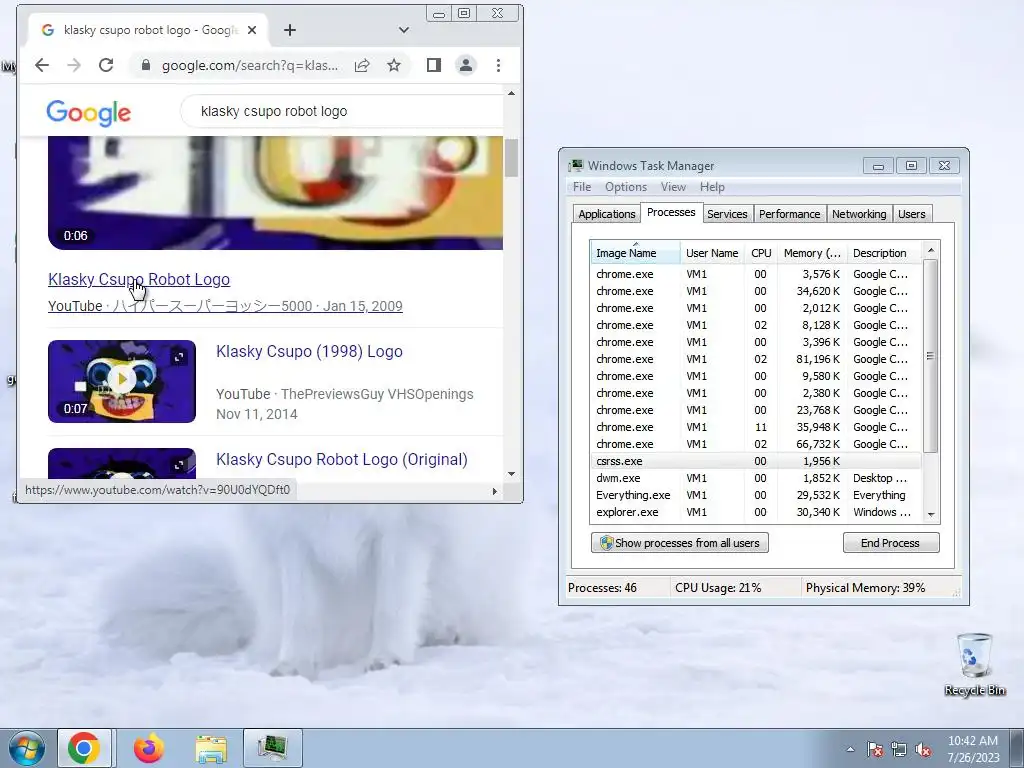Open Task Manager Options menu
The width and height of the screenshot is (1024, 768).
[626, 187]
